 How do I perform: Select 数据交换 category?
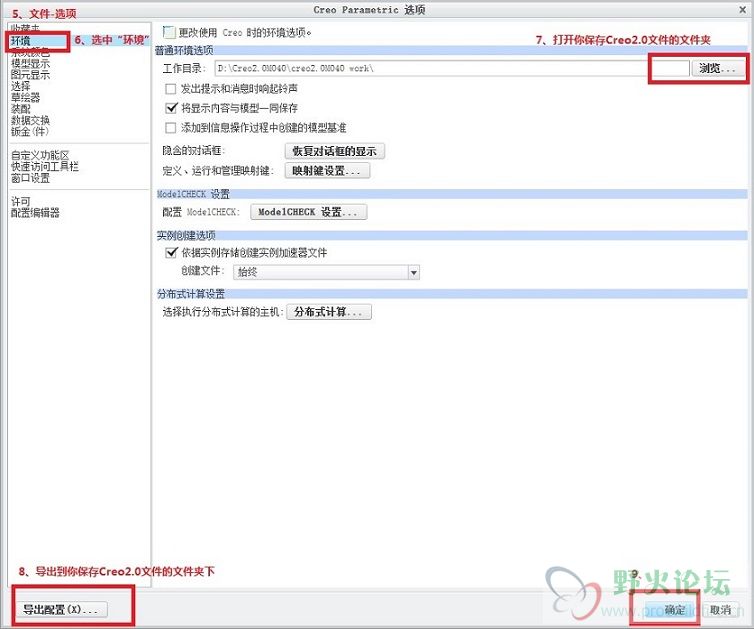pos(30,120)
